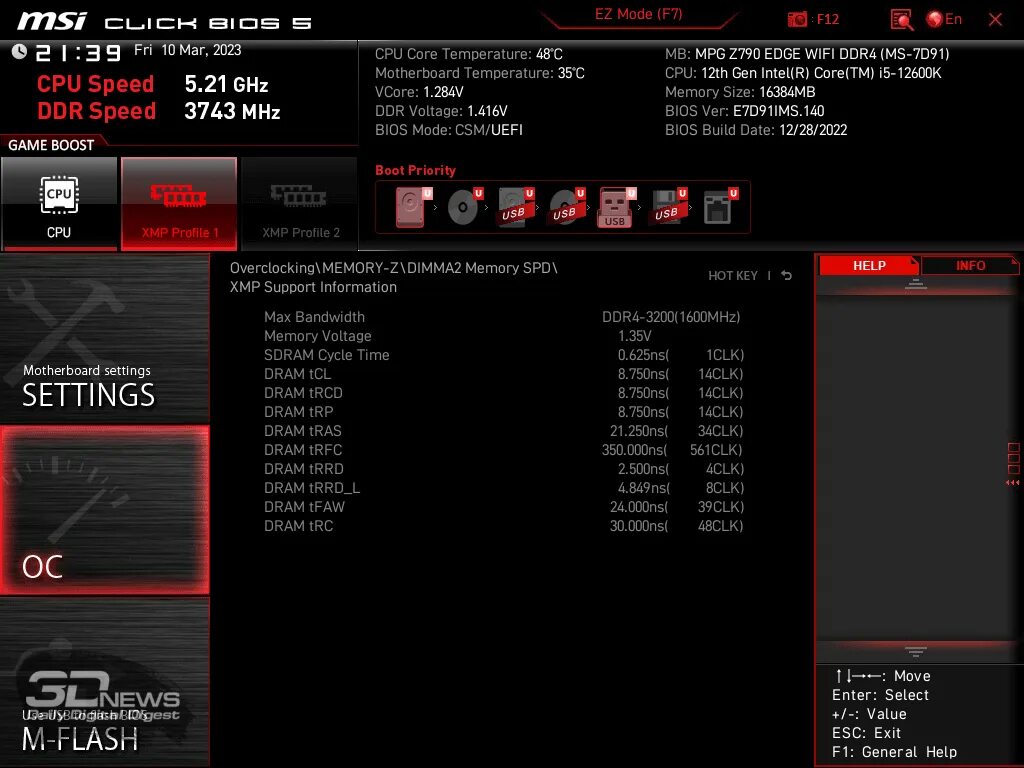The width and height of the screenshot is (1024, 768).
Task: Select the USB hard disk boot device
Action: tap(516, 207)
